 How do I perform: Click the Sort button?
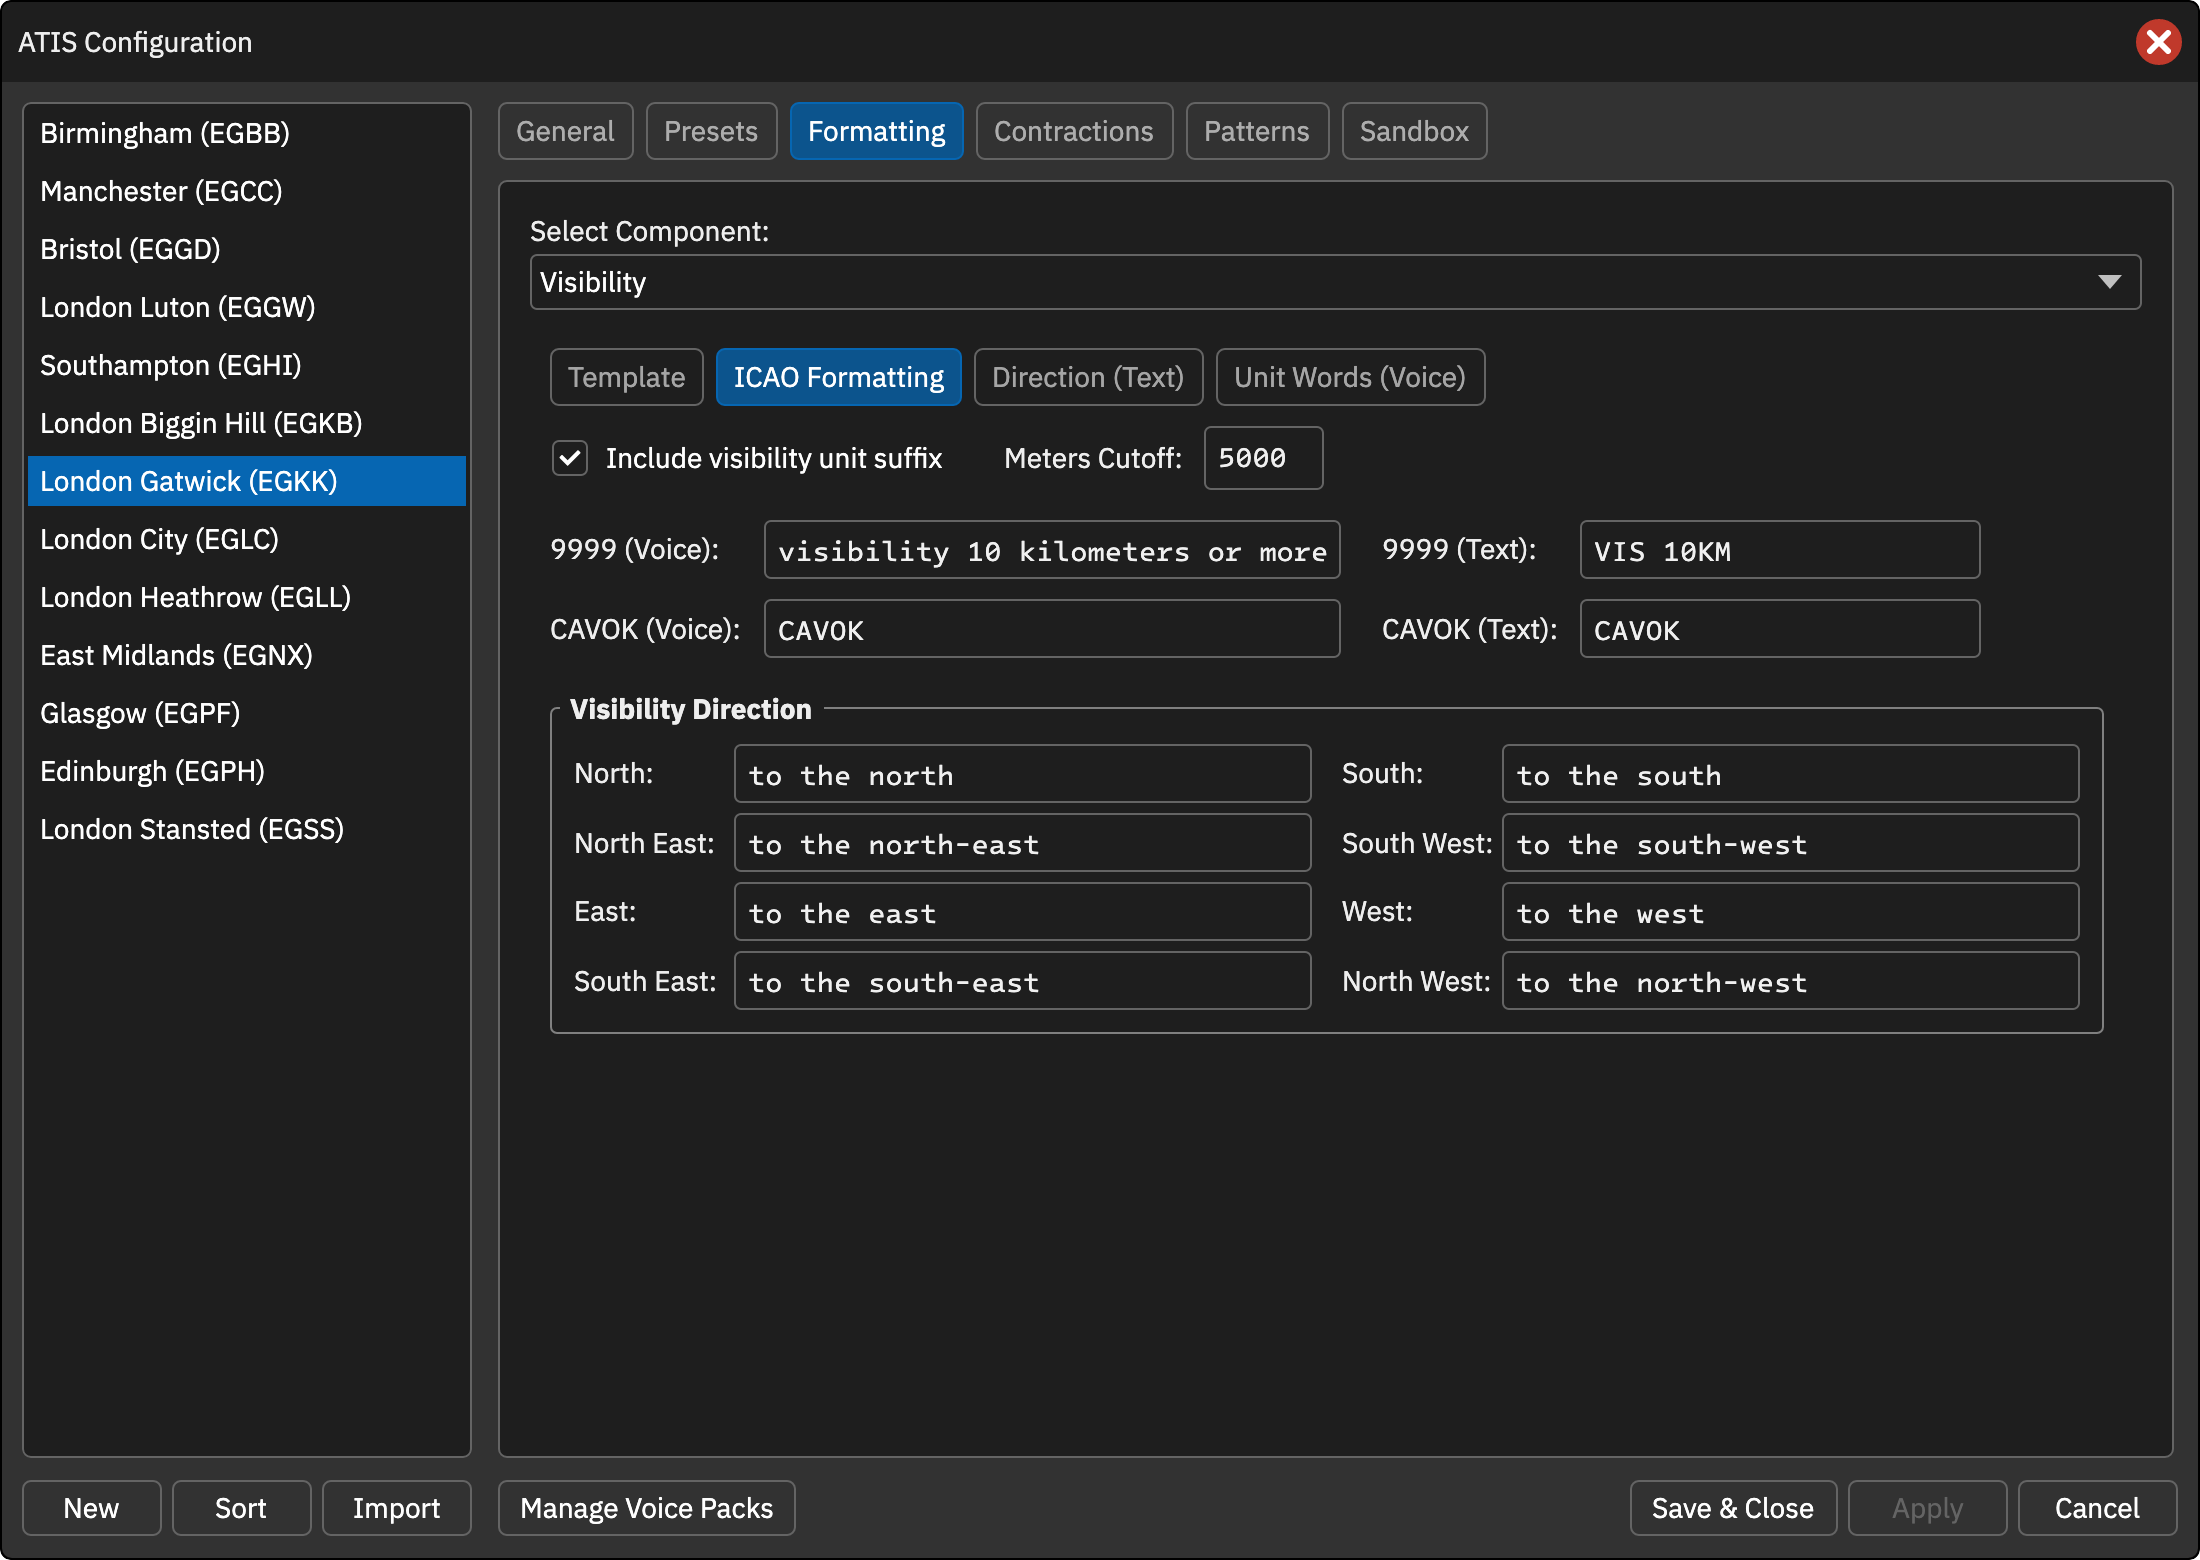[x=241, y=1508]
